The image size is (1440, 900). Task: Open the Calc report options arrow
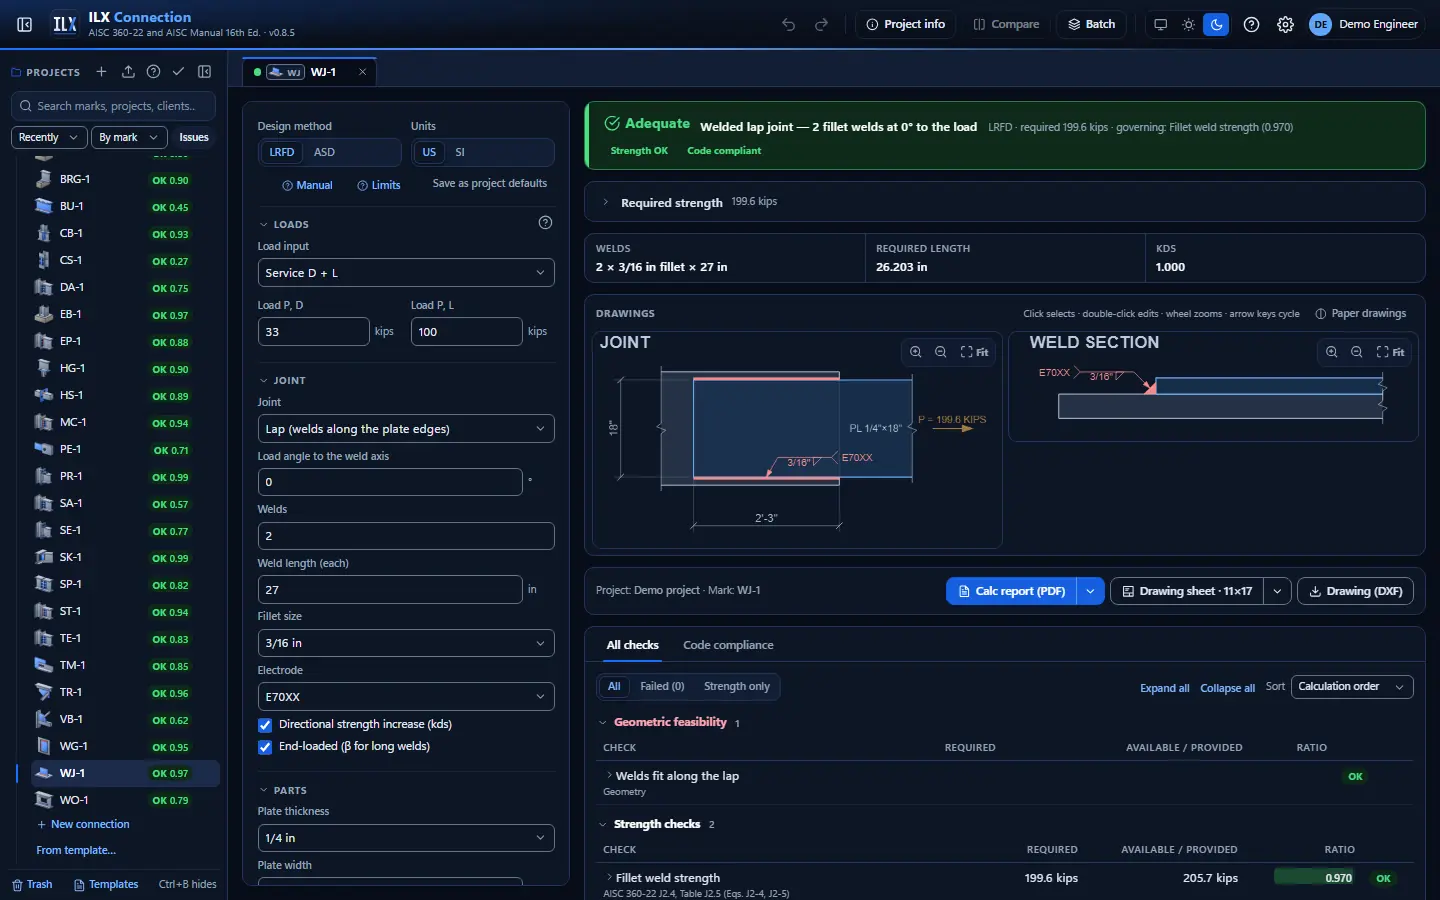pos(1091,591)
